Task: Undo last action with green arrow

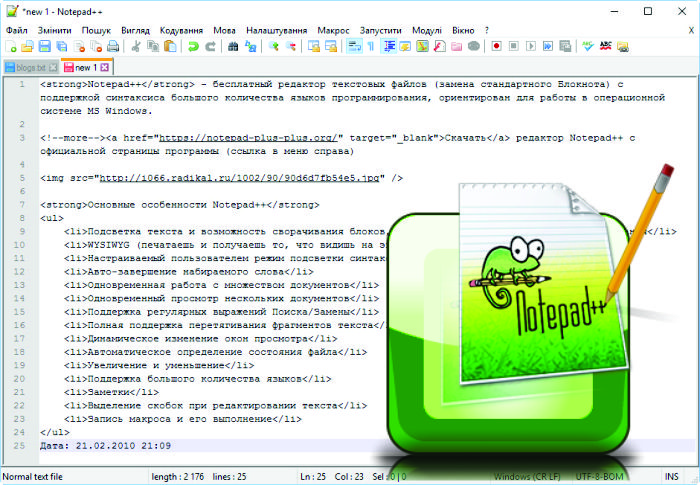Action: pyautogui.click(x=193, y=46)
